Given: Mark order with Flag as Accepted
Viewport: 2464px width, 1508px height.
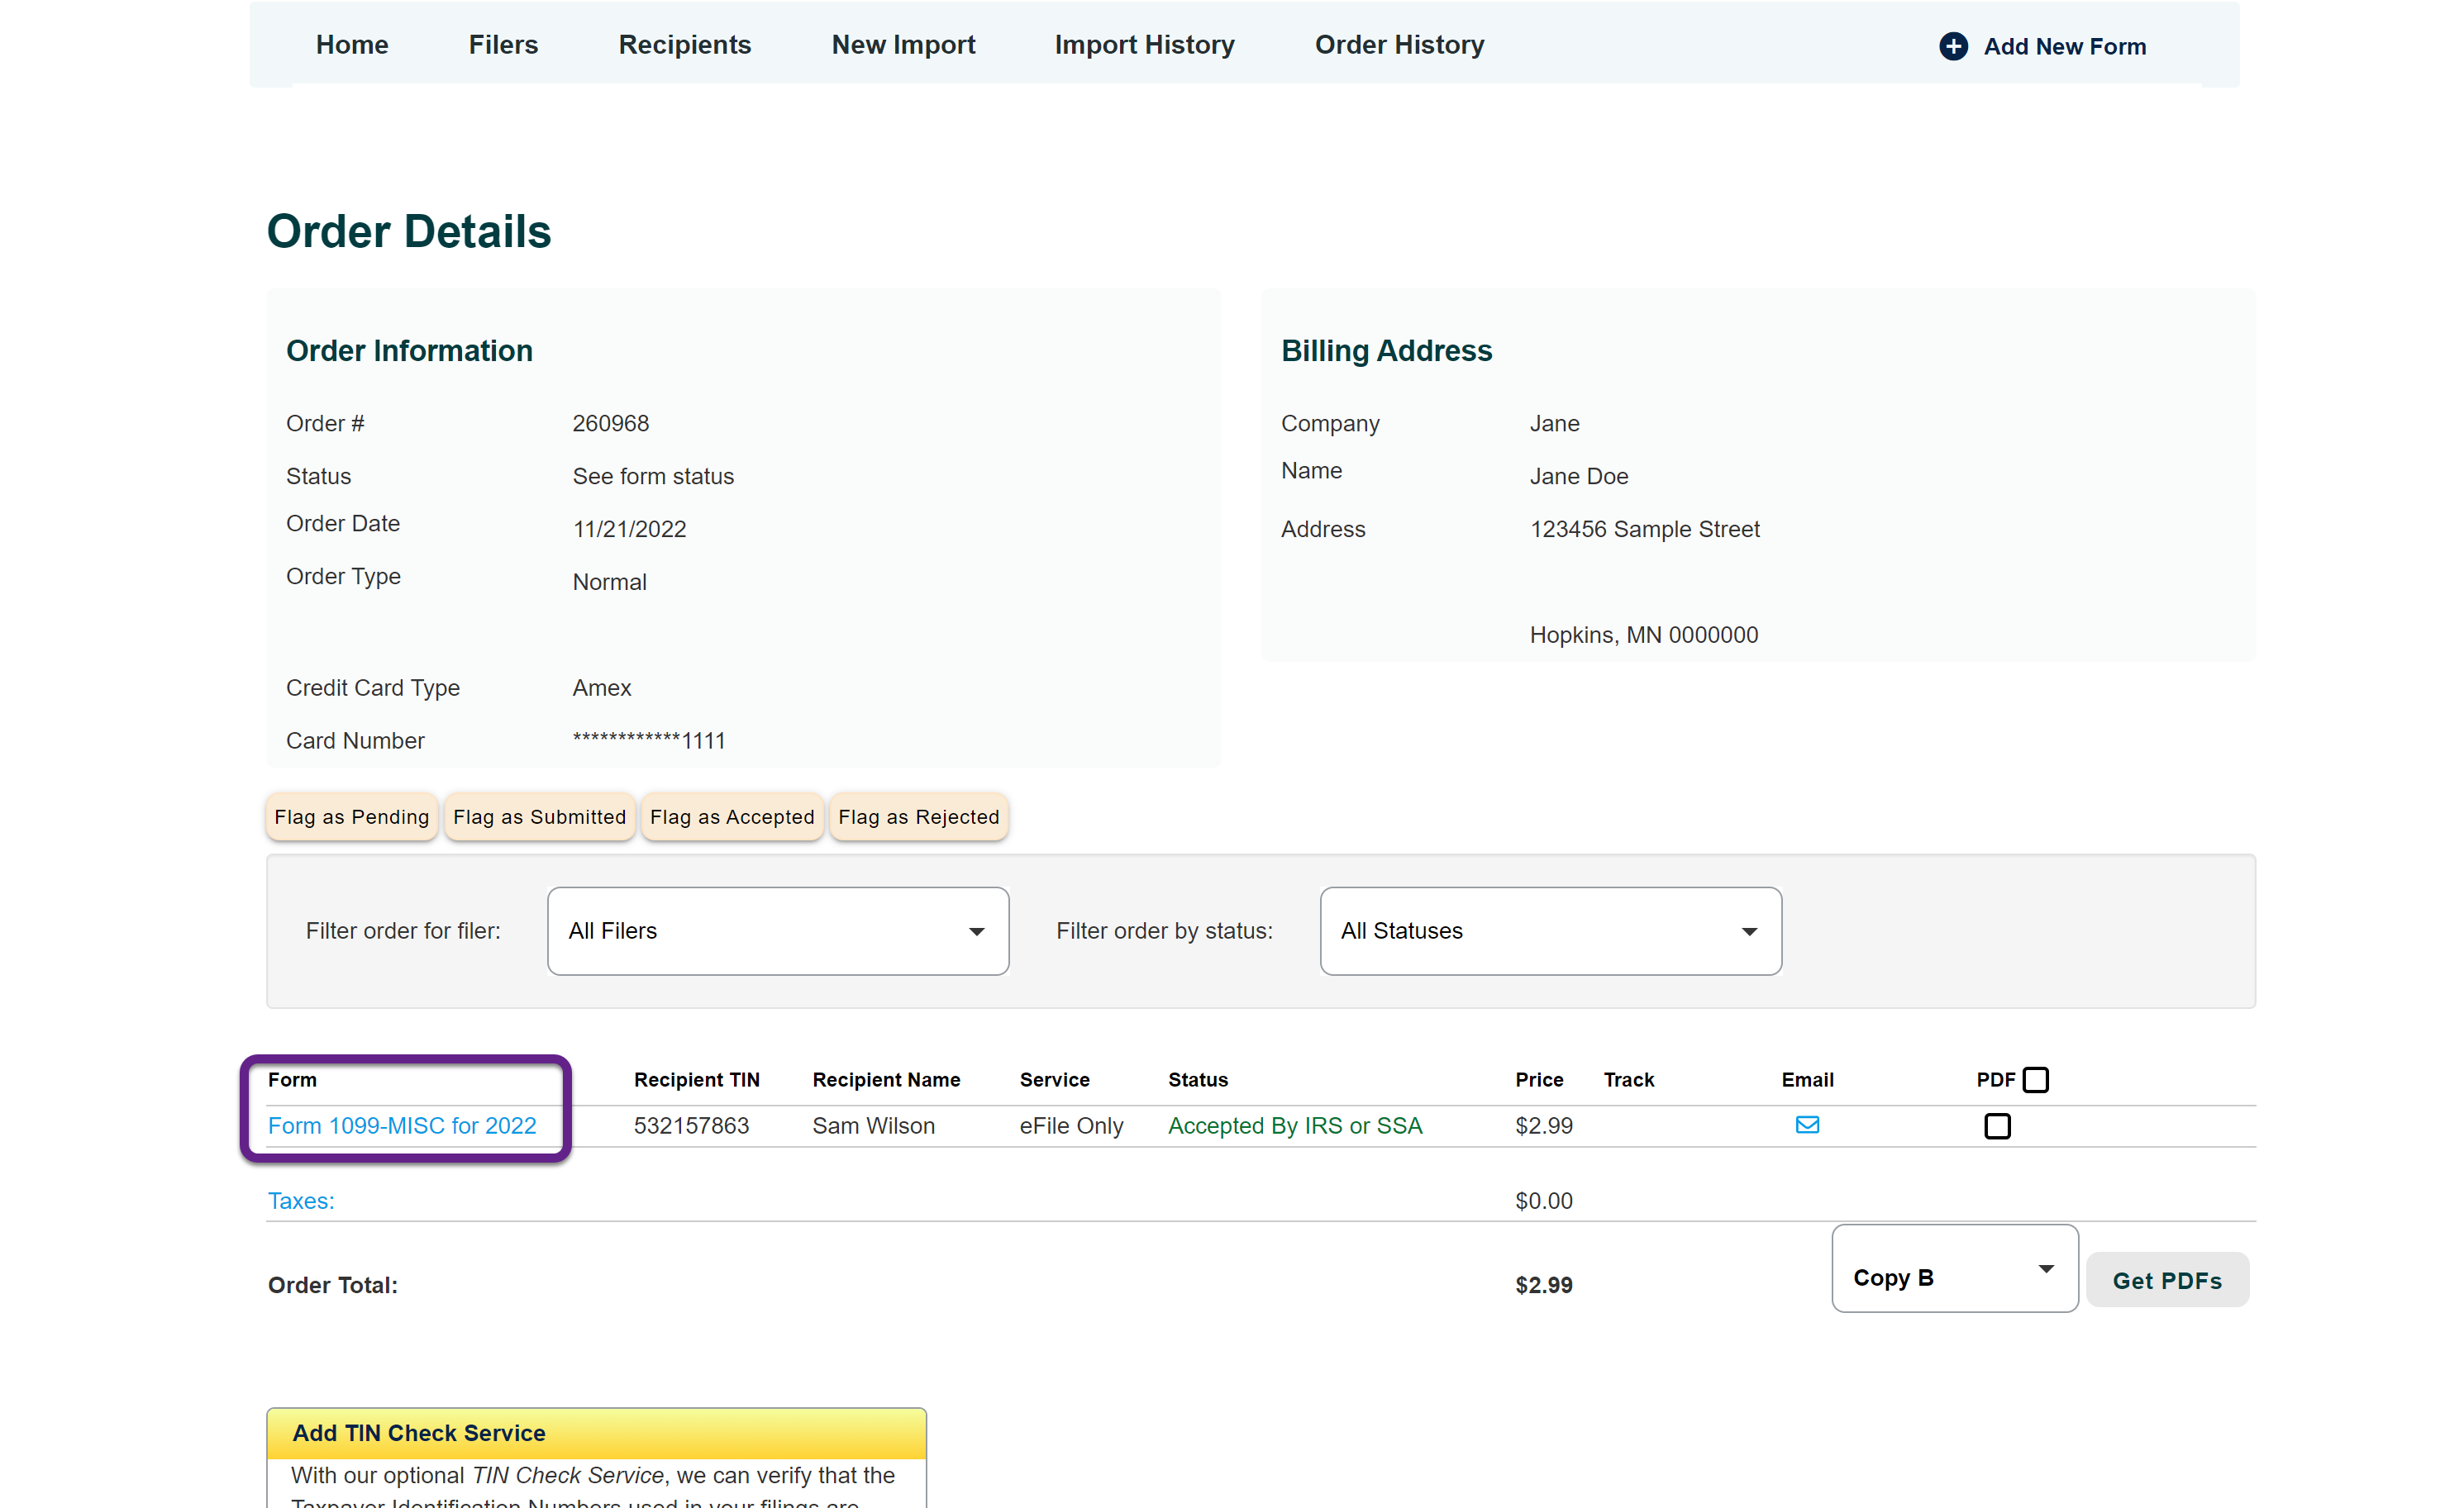Looking at the screenshot, I should pos(731,817).
